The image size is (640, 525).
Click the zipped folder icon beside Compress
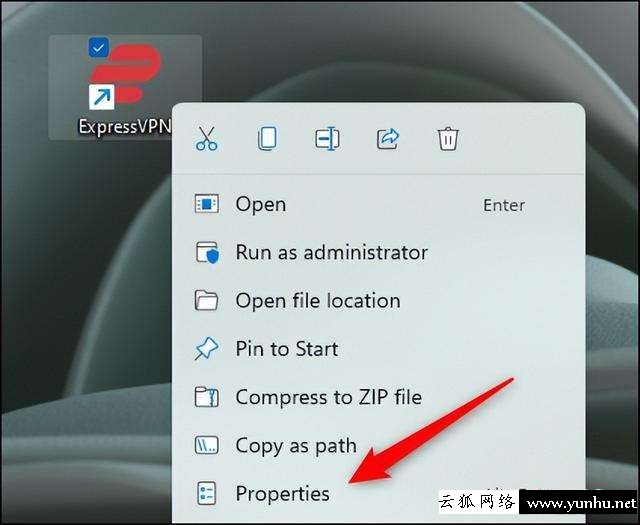[x=207, y=397]
